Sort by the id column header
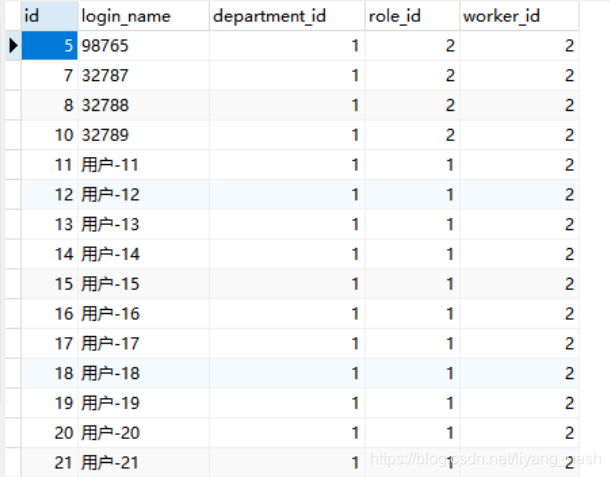 (49, 16)
